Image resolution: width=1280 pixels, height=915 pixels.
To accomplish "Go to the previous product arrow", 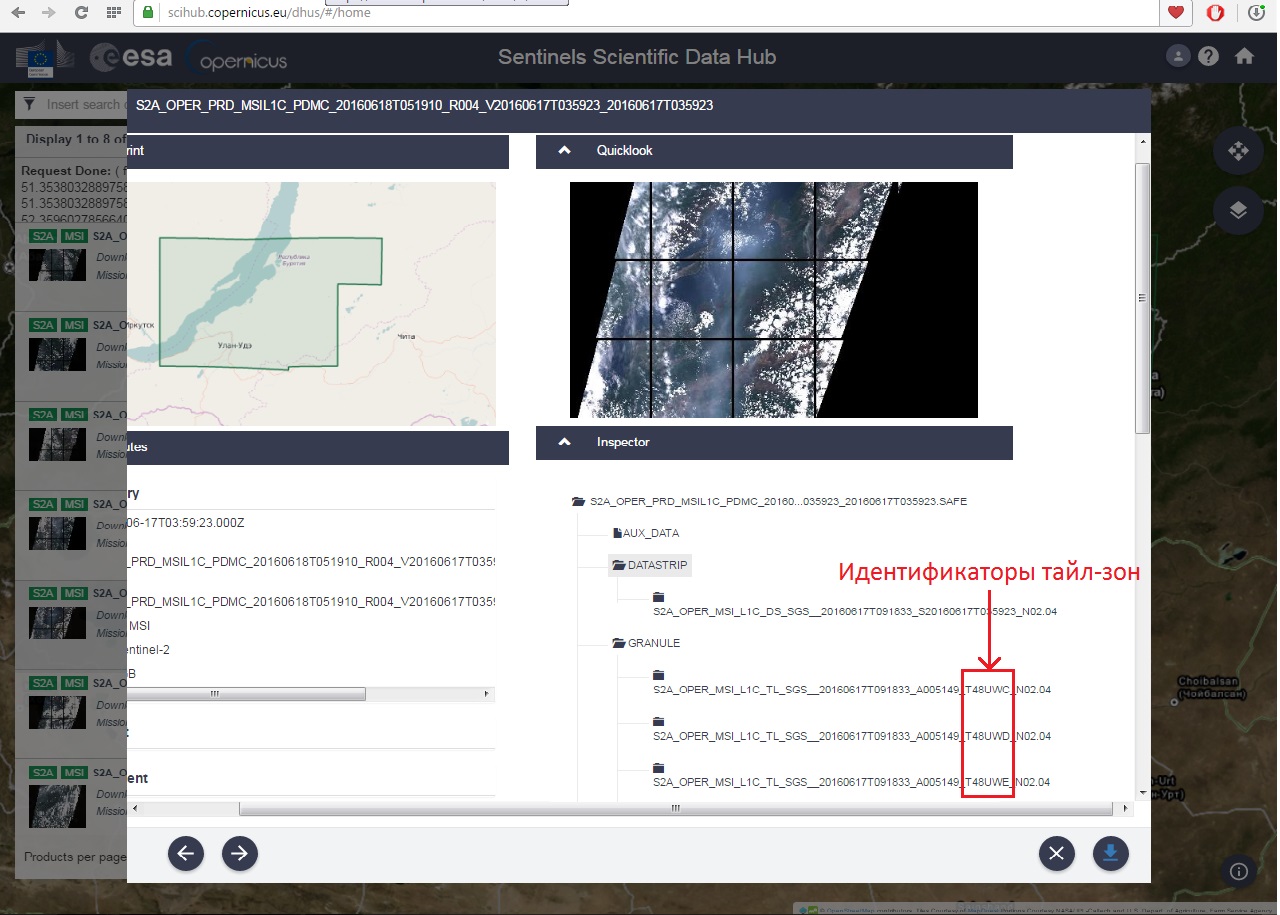I will point(185,853).
